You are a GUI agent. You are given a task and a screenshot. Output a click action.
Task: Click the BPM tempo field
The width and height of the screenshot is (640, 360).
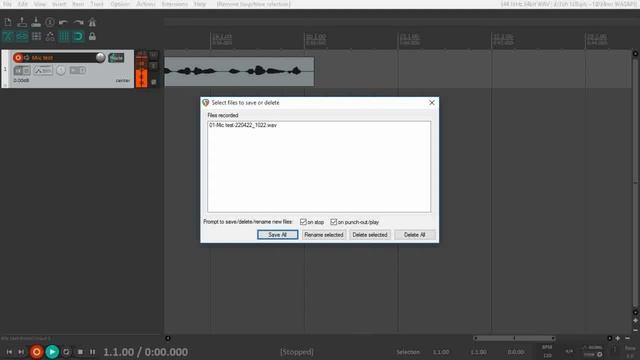coord(547,352)
